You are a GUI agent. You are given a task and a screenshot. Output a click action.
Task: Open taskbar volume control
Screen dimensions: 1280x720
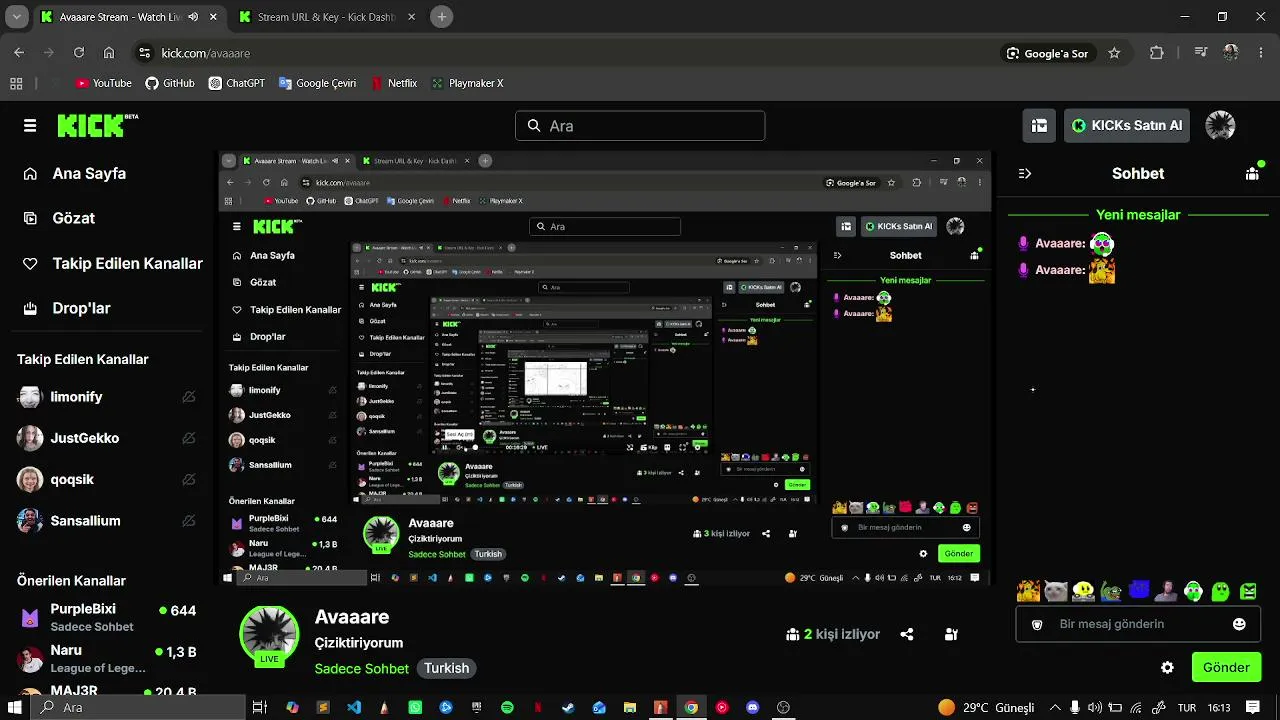1095,708
